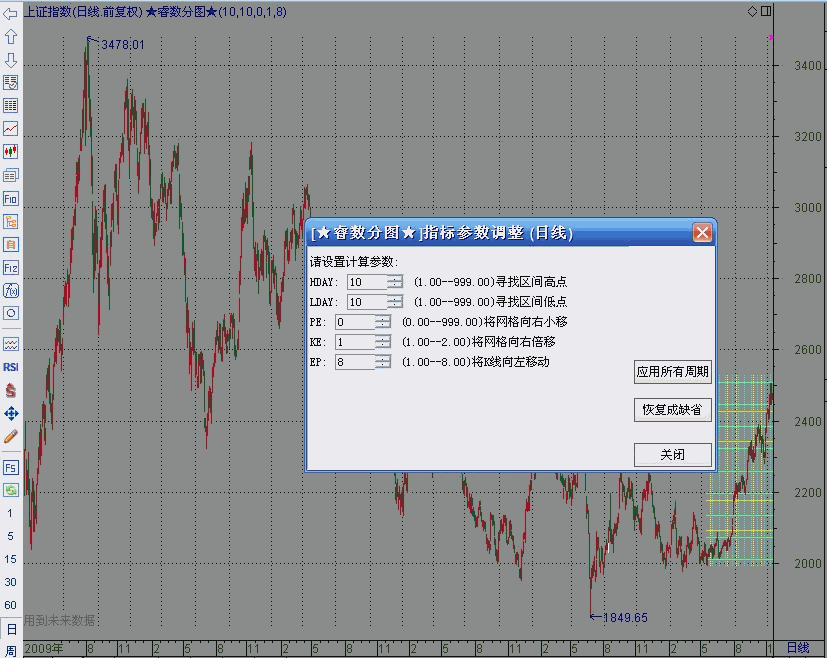Click the split window icon at top right
827x662 pixels.
[x=766, y=11]
